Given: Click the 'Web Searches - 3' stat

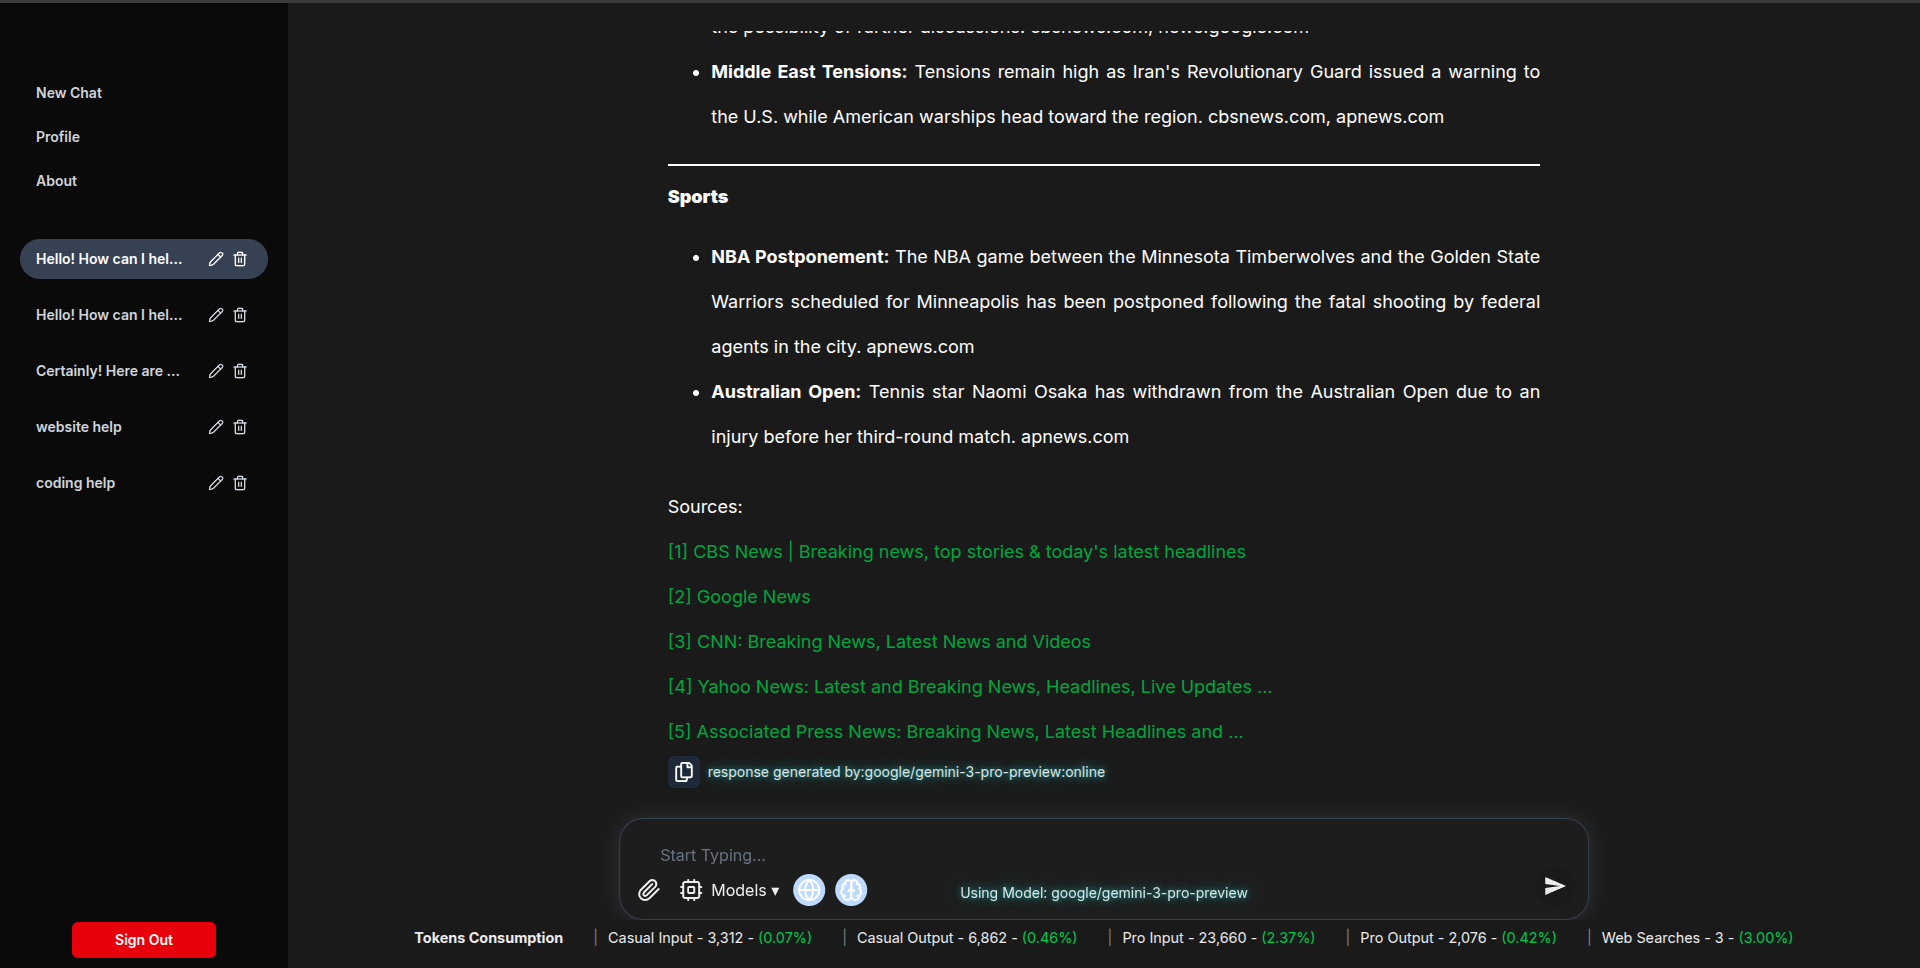Looking at the screenshot, I should click(1697, 938).
